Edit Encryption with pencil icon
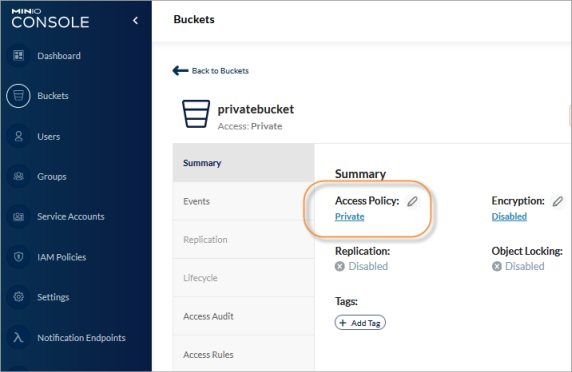This screenshot has height=372, width=572. point(557,201)
